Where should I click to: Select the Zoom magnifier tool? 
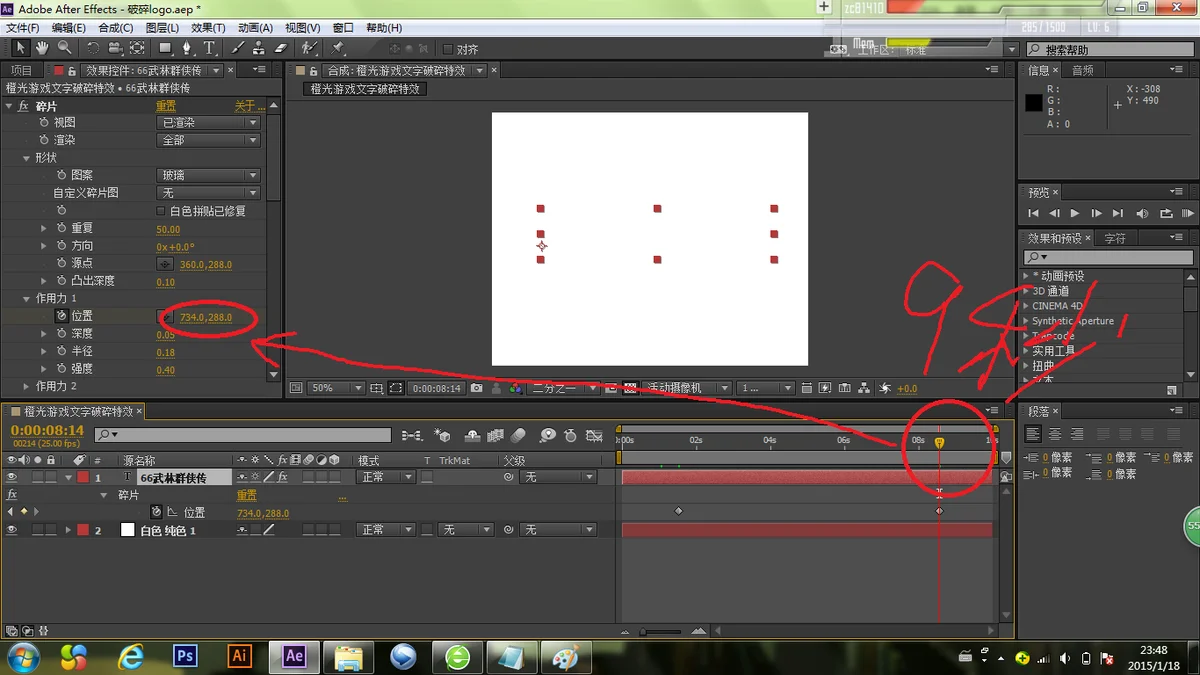coord(64,48)
